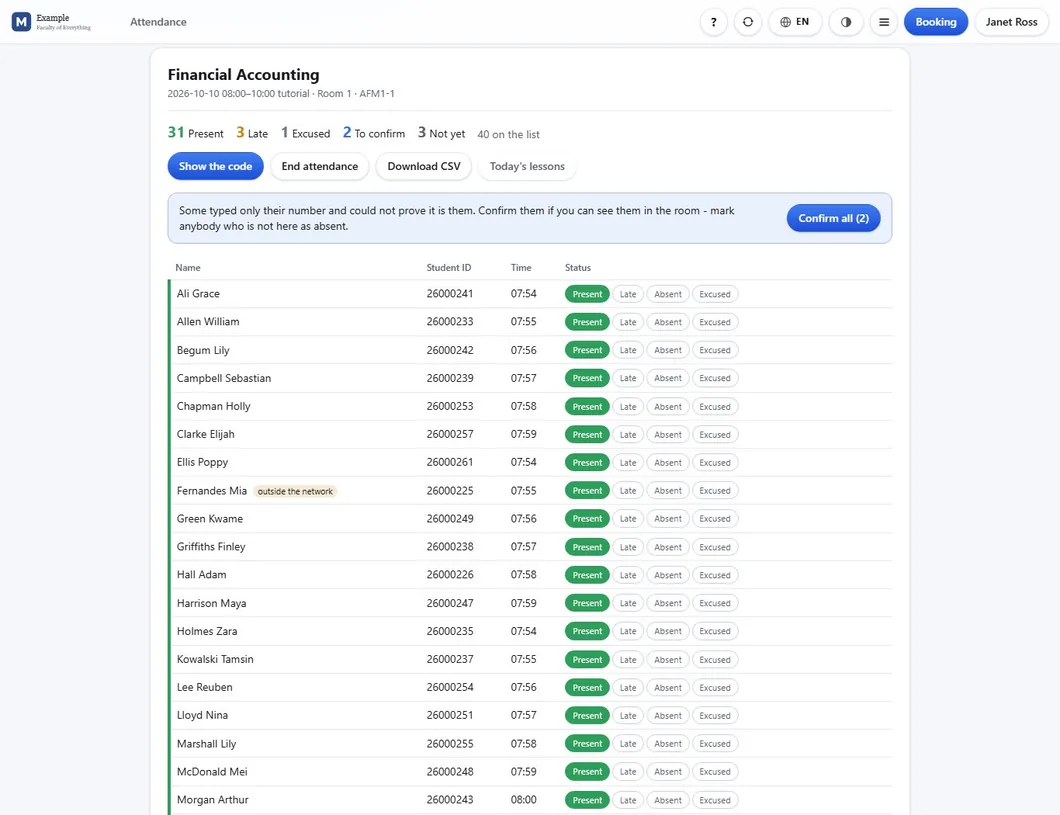1060x815 pixels.
Task: Mark Ali Grace as Late
Action: pyautogui.click(x=628, y=294)
